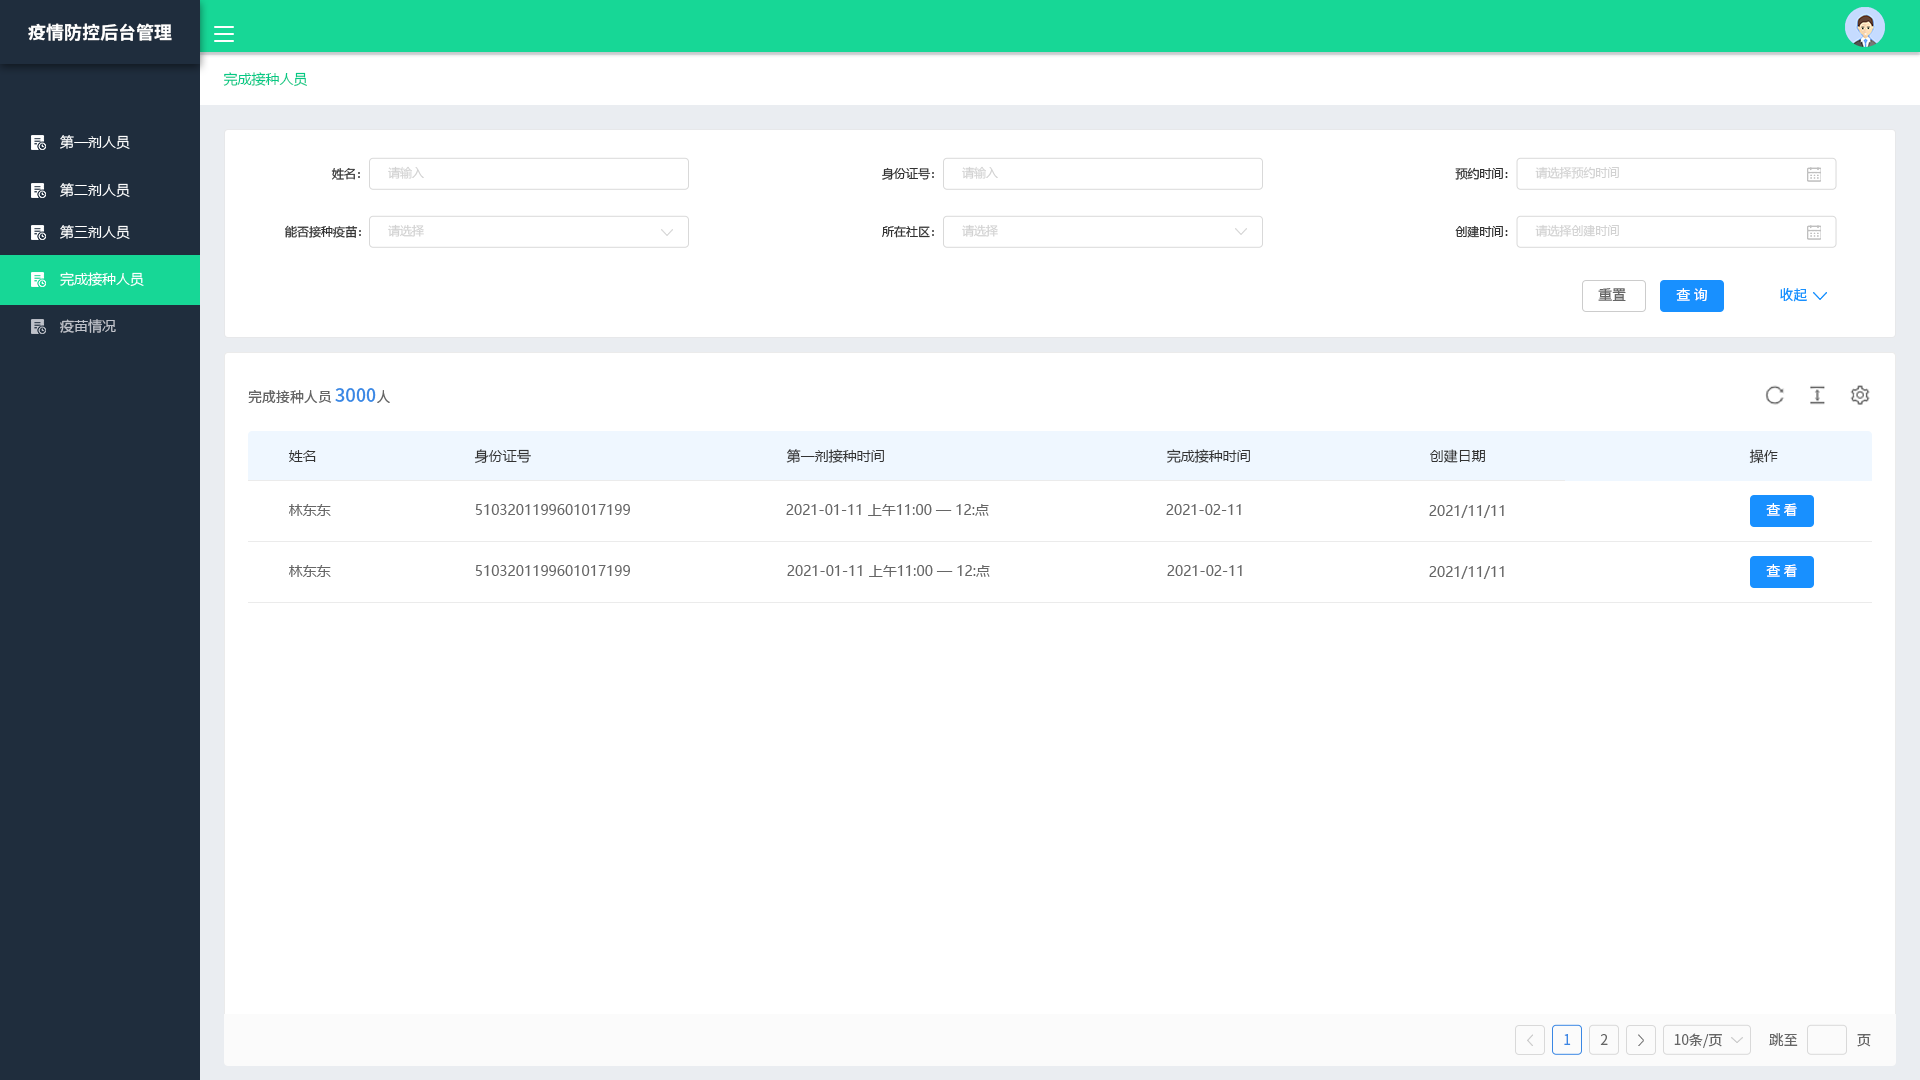1920x1080 pixels.
Task: Focus the 身份证号 input field
Action: pyautogui.click(x=1102, y=174)
